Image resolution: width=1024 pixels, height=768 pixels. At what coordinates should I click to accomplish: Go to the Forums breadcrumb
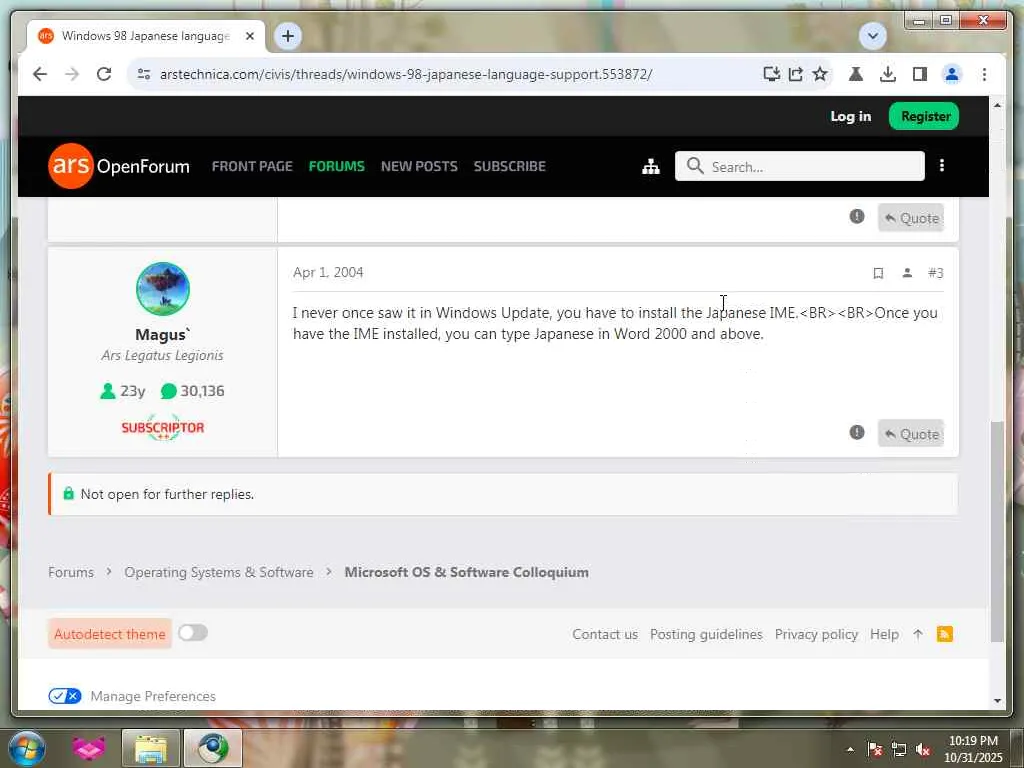[x=71, y=572]
